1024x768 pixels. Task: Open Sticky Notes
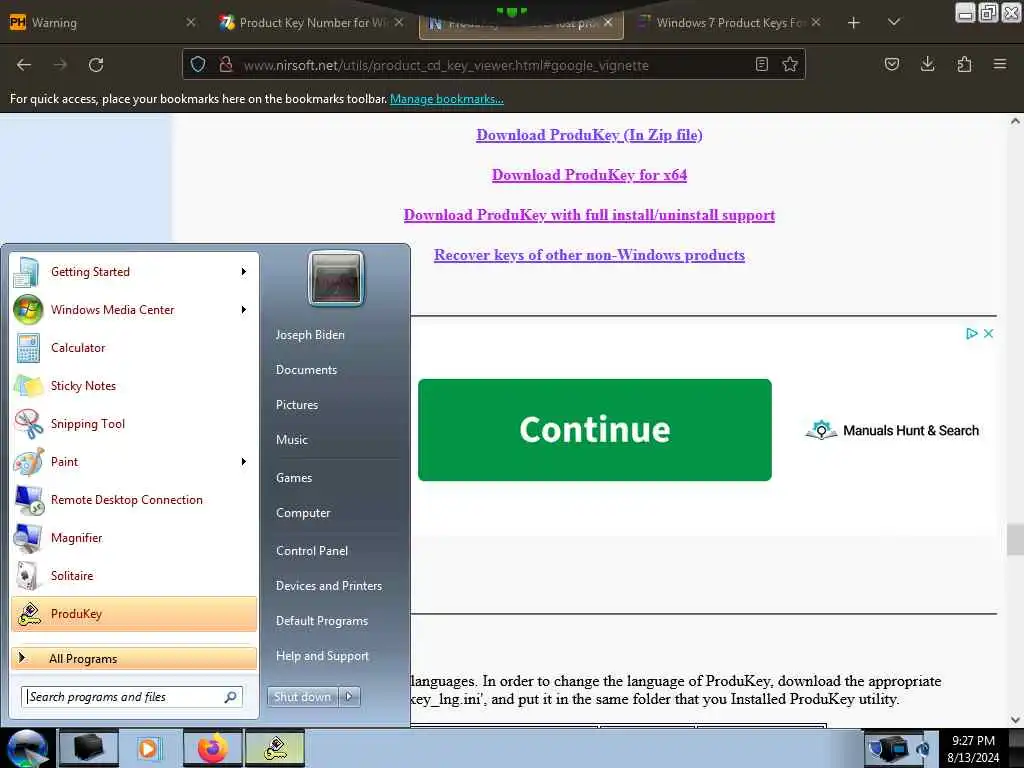pos(134,385)
